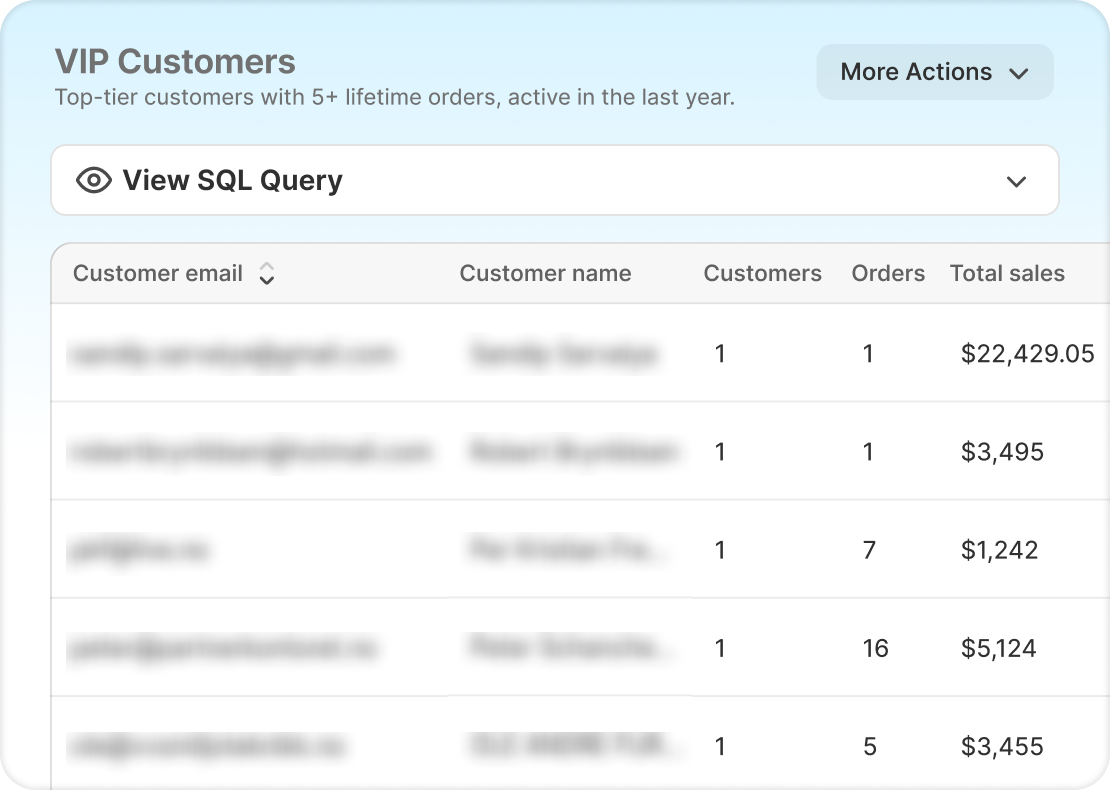Image resolution: width=1110 pixels, height=790 pixels.
Task: Click the Customer name column header
Action: tap(545, 274)
